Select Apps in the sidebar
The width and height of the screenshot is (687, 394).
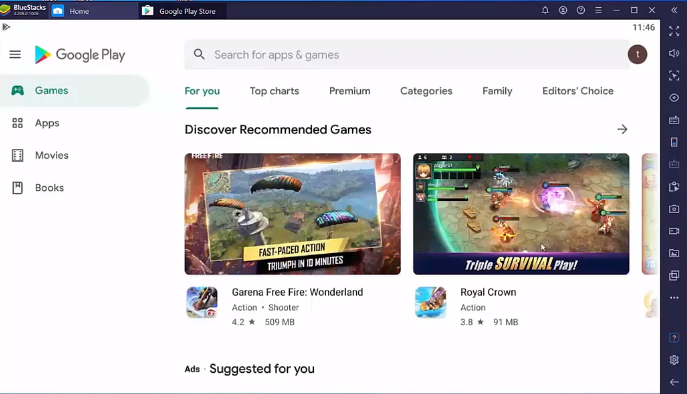74,123
